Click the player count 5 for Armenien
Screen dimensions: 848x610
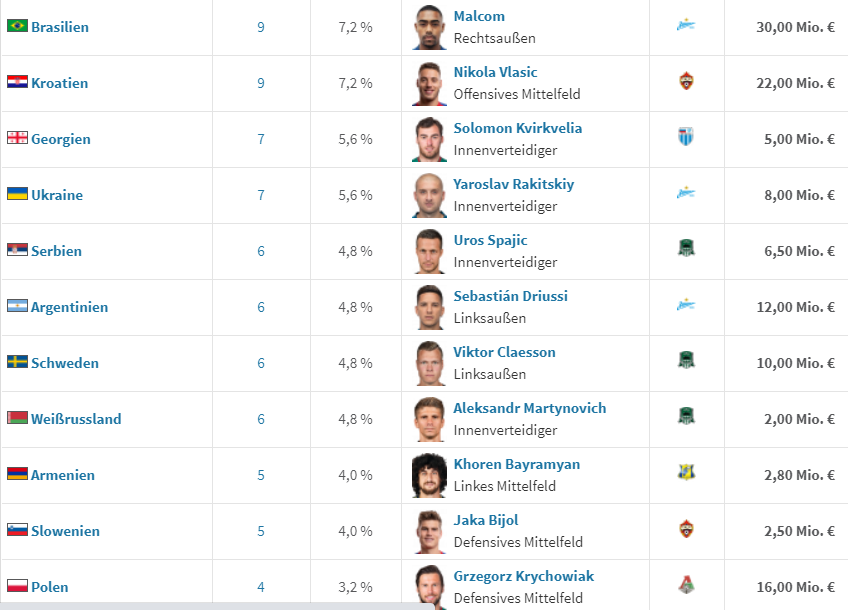coord(261,475)
